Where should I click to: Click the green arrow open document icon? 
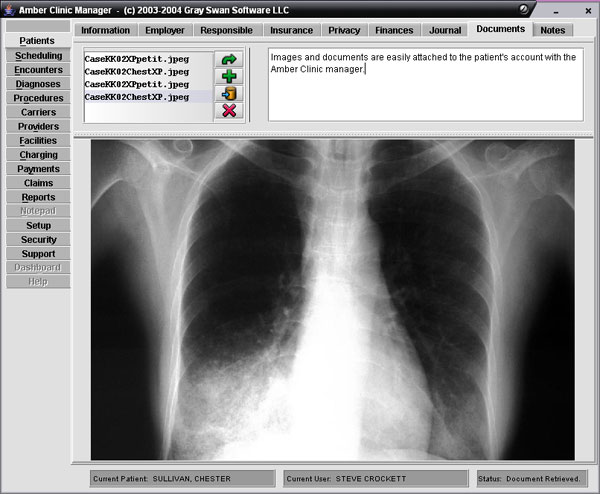tap(229, 60)
